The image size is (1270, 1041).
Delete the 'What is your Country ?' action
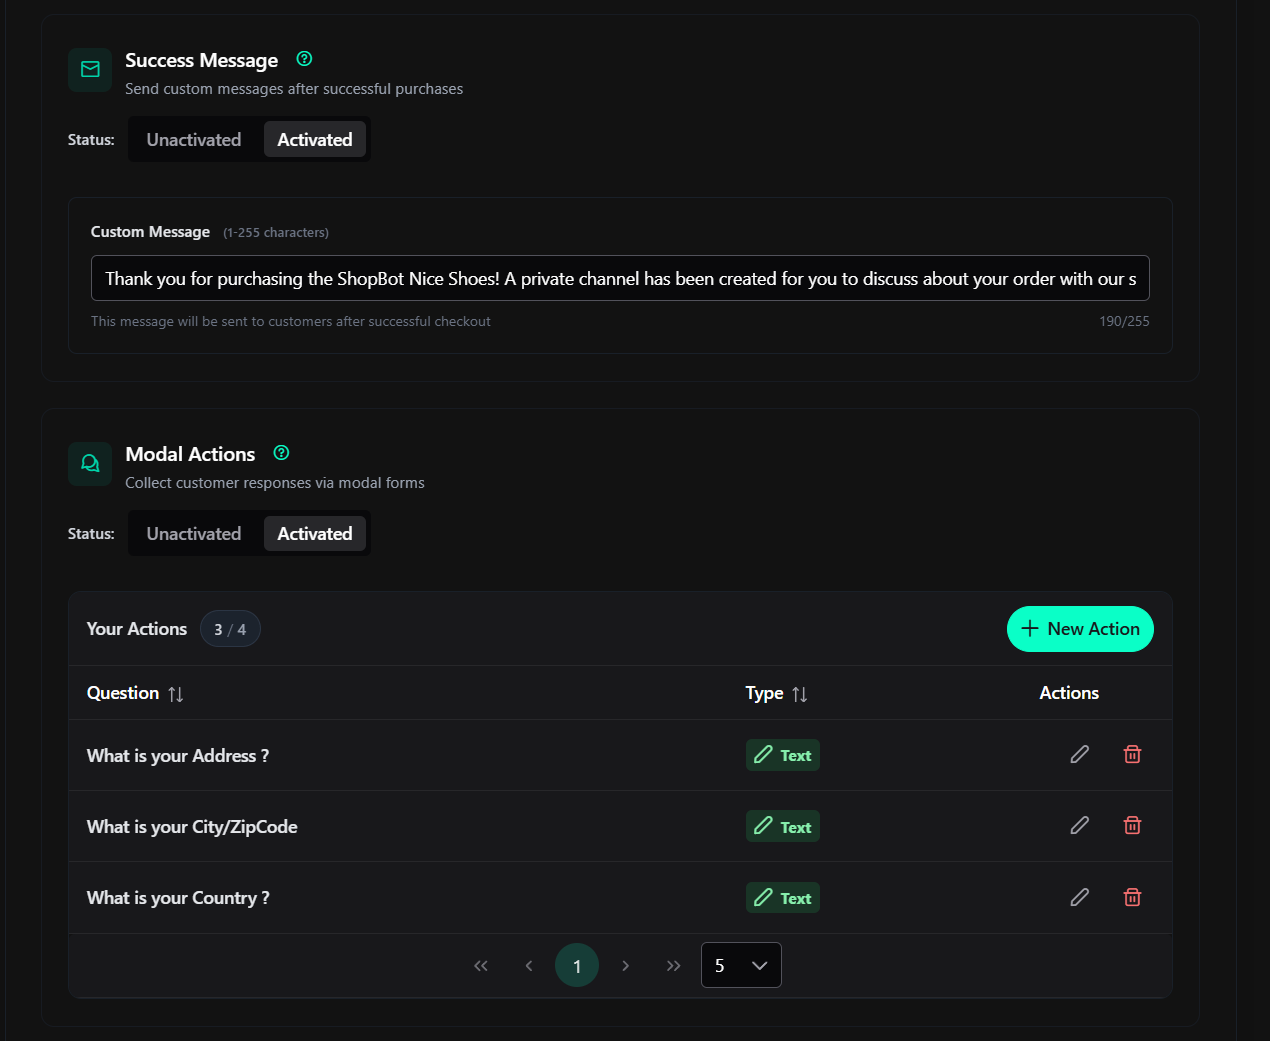point(1132,898)
